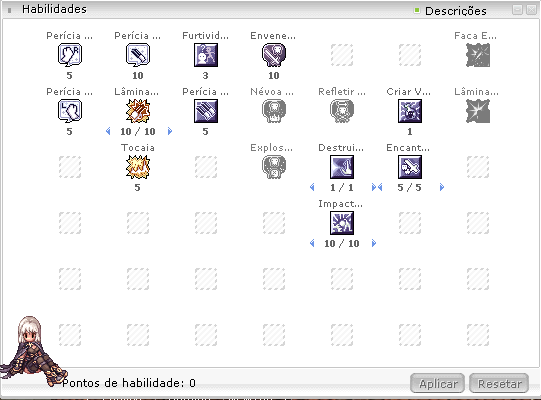This screenshot has height=400, width=541.
Task: Increase Destrui... level with right arrow
Action: coord(374,187)
